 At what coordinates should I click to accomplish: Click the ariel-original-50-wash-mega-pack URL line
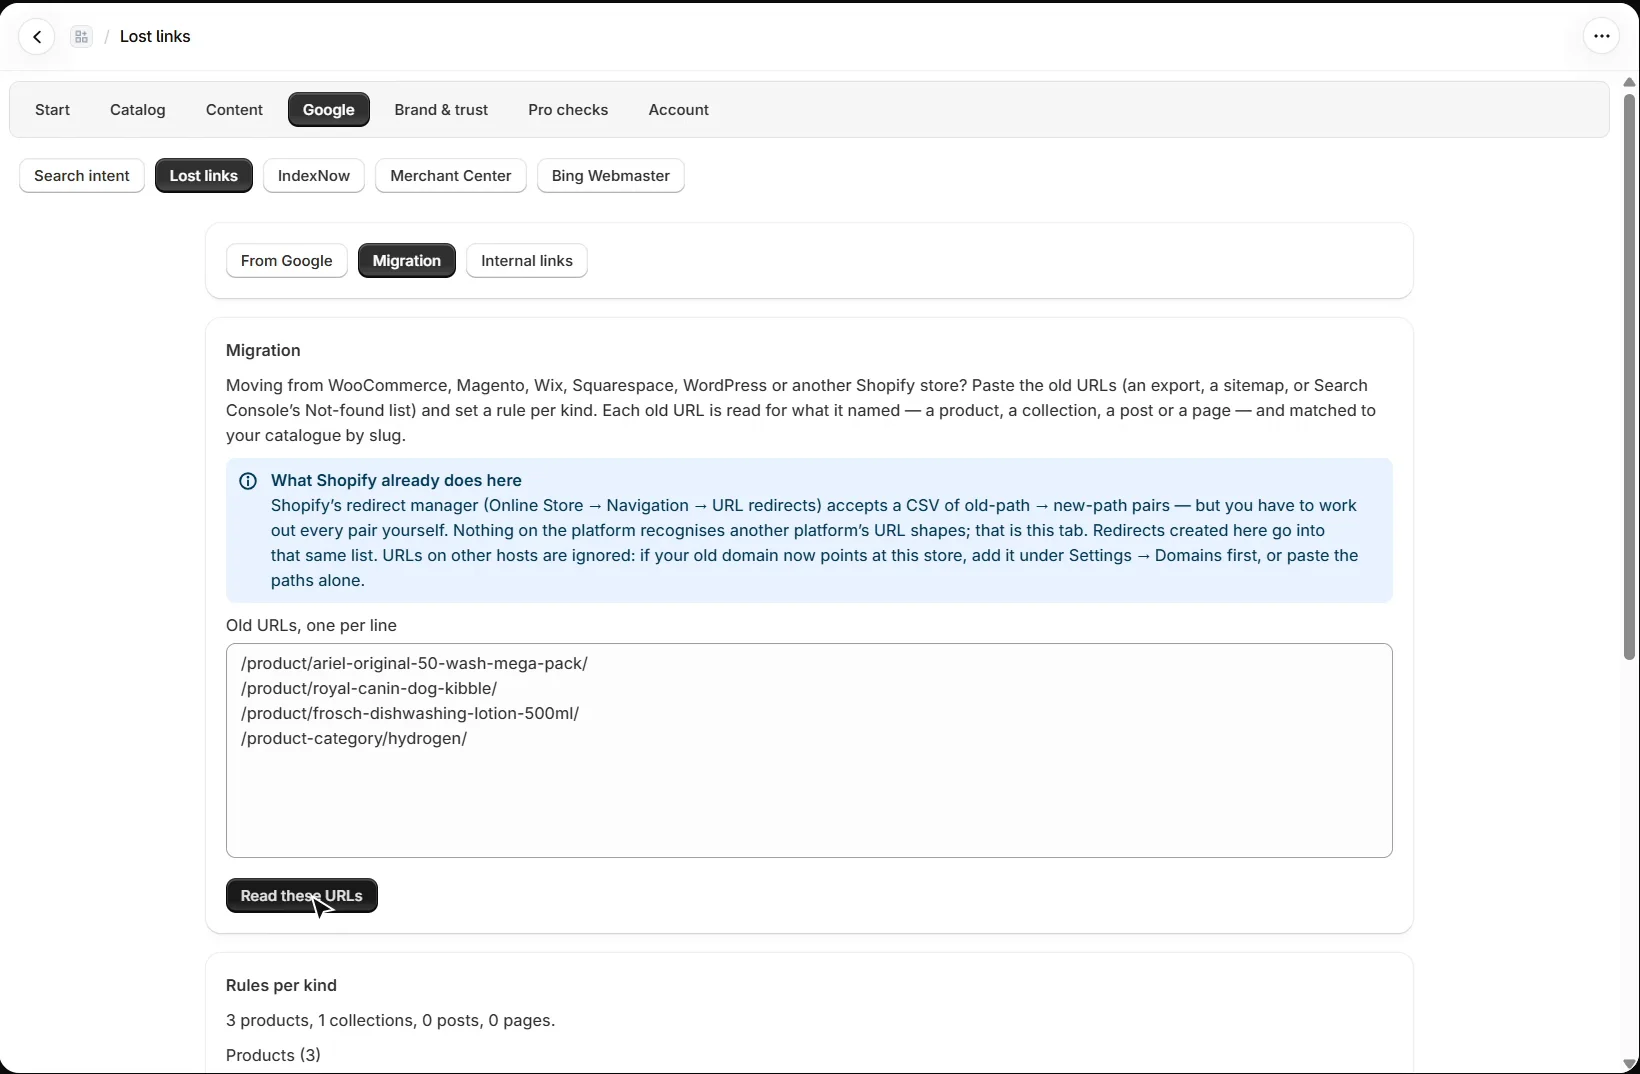tap(414, 664)
